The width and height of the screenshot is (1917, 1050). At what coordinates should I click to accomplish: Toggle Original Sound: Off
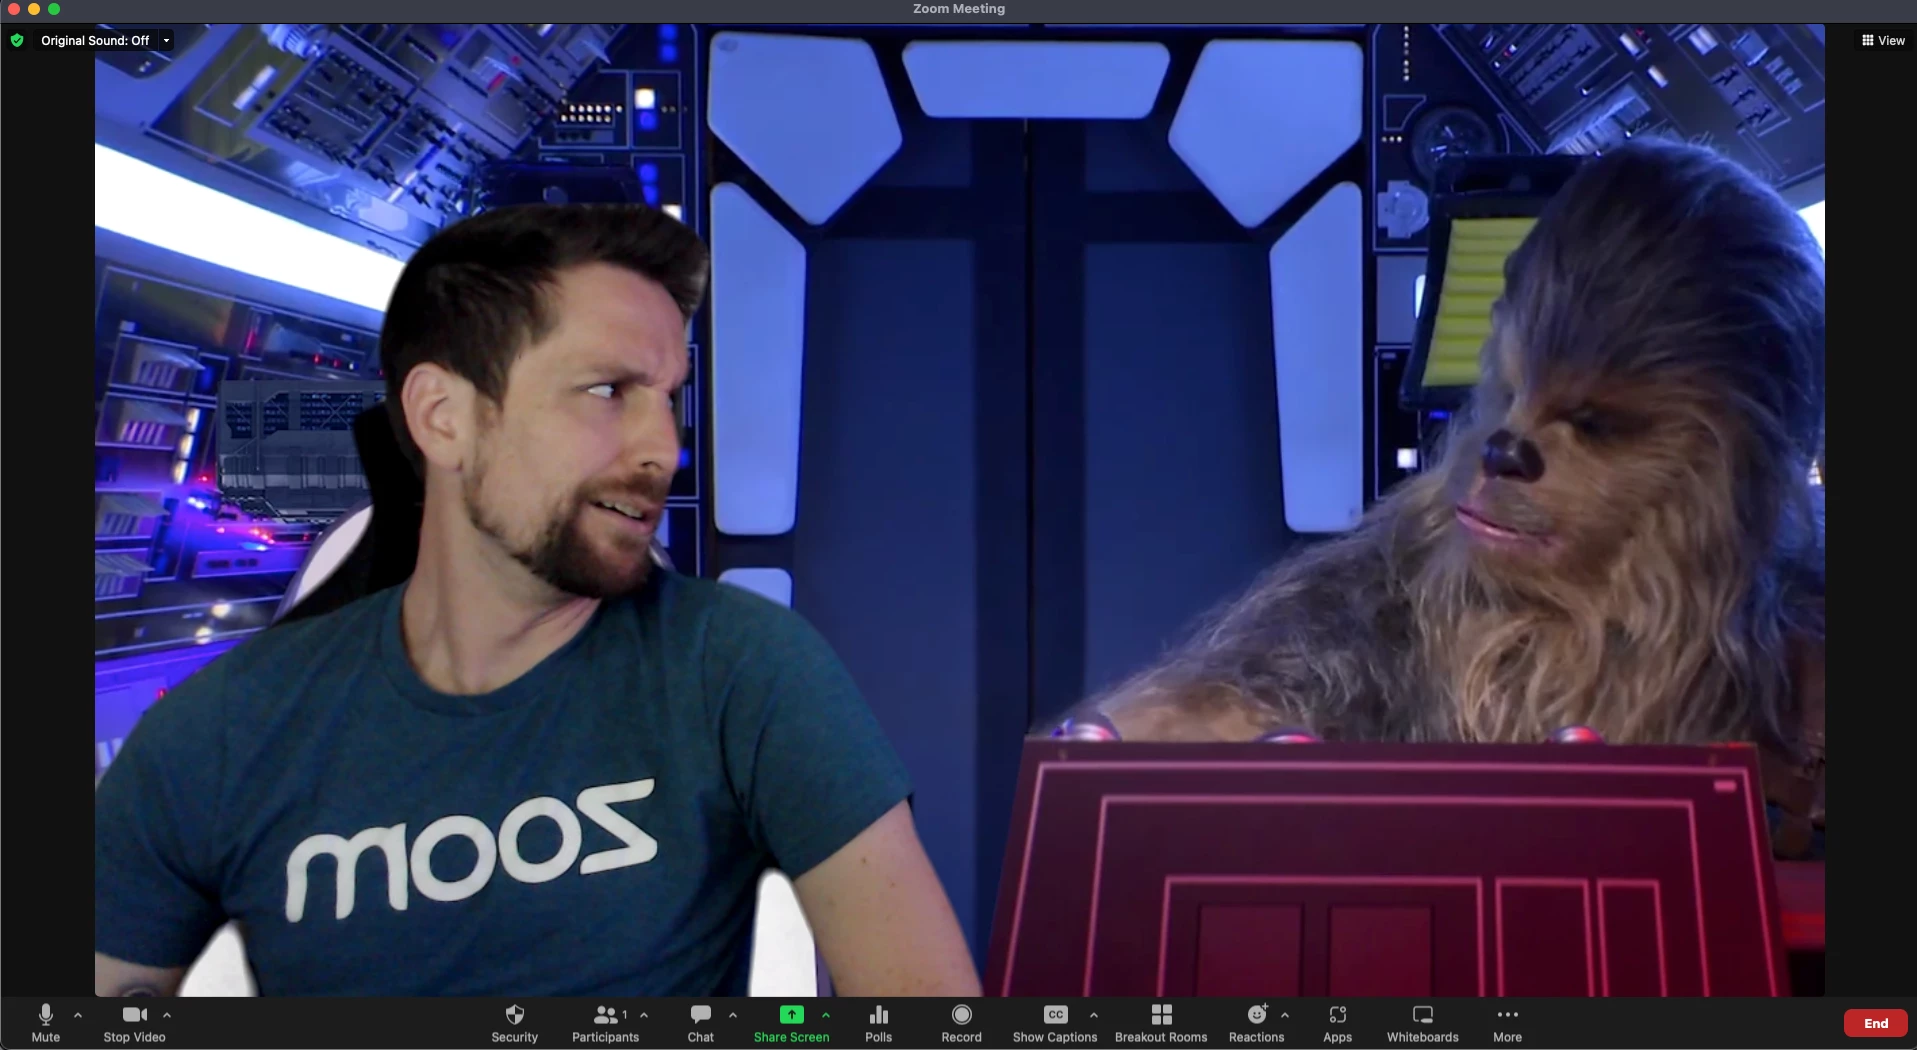[95, 41]
